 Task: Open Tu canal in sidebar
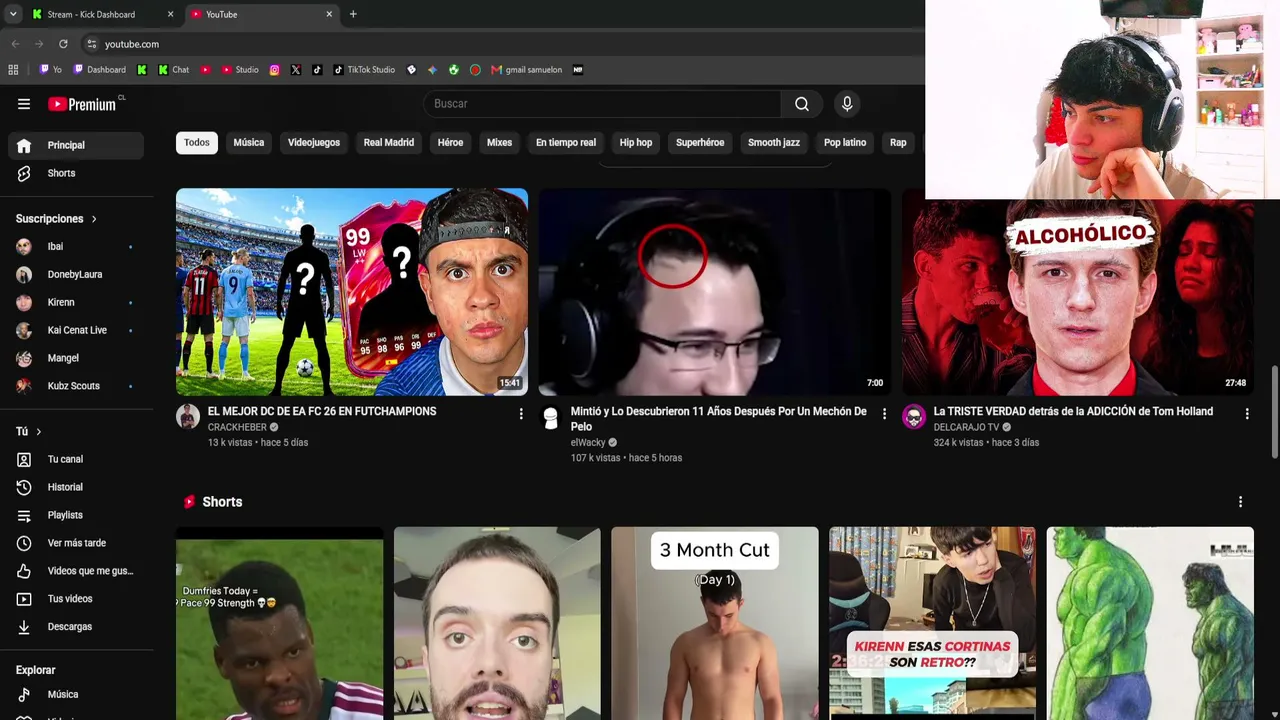coord(76,459)
